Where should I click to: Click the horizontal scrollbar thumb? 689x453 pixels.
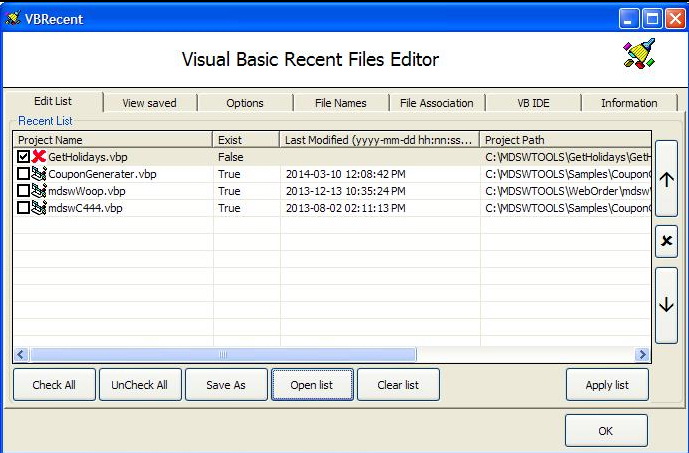point(223,354)
